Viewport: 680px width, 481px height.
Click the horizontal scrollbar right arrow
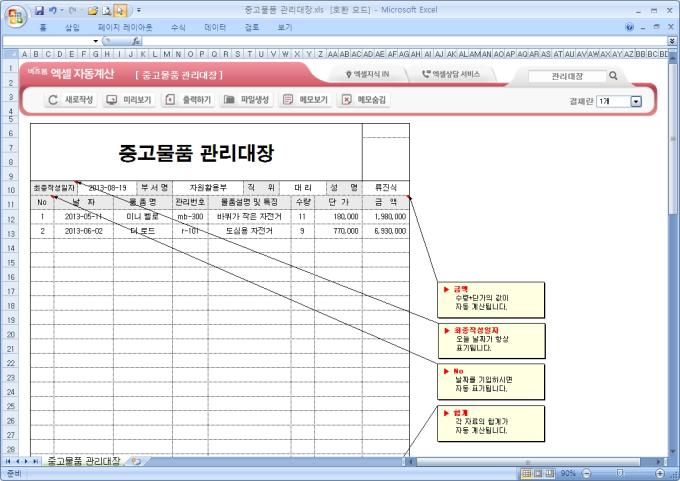click(659, 462)
